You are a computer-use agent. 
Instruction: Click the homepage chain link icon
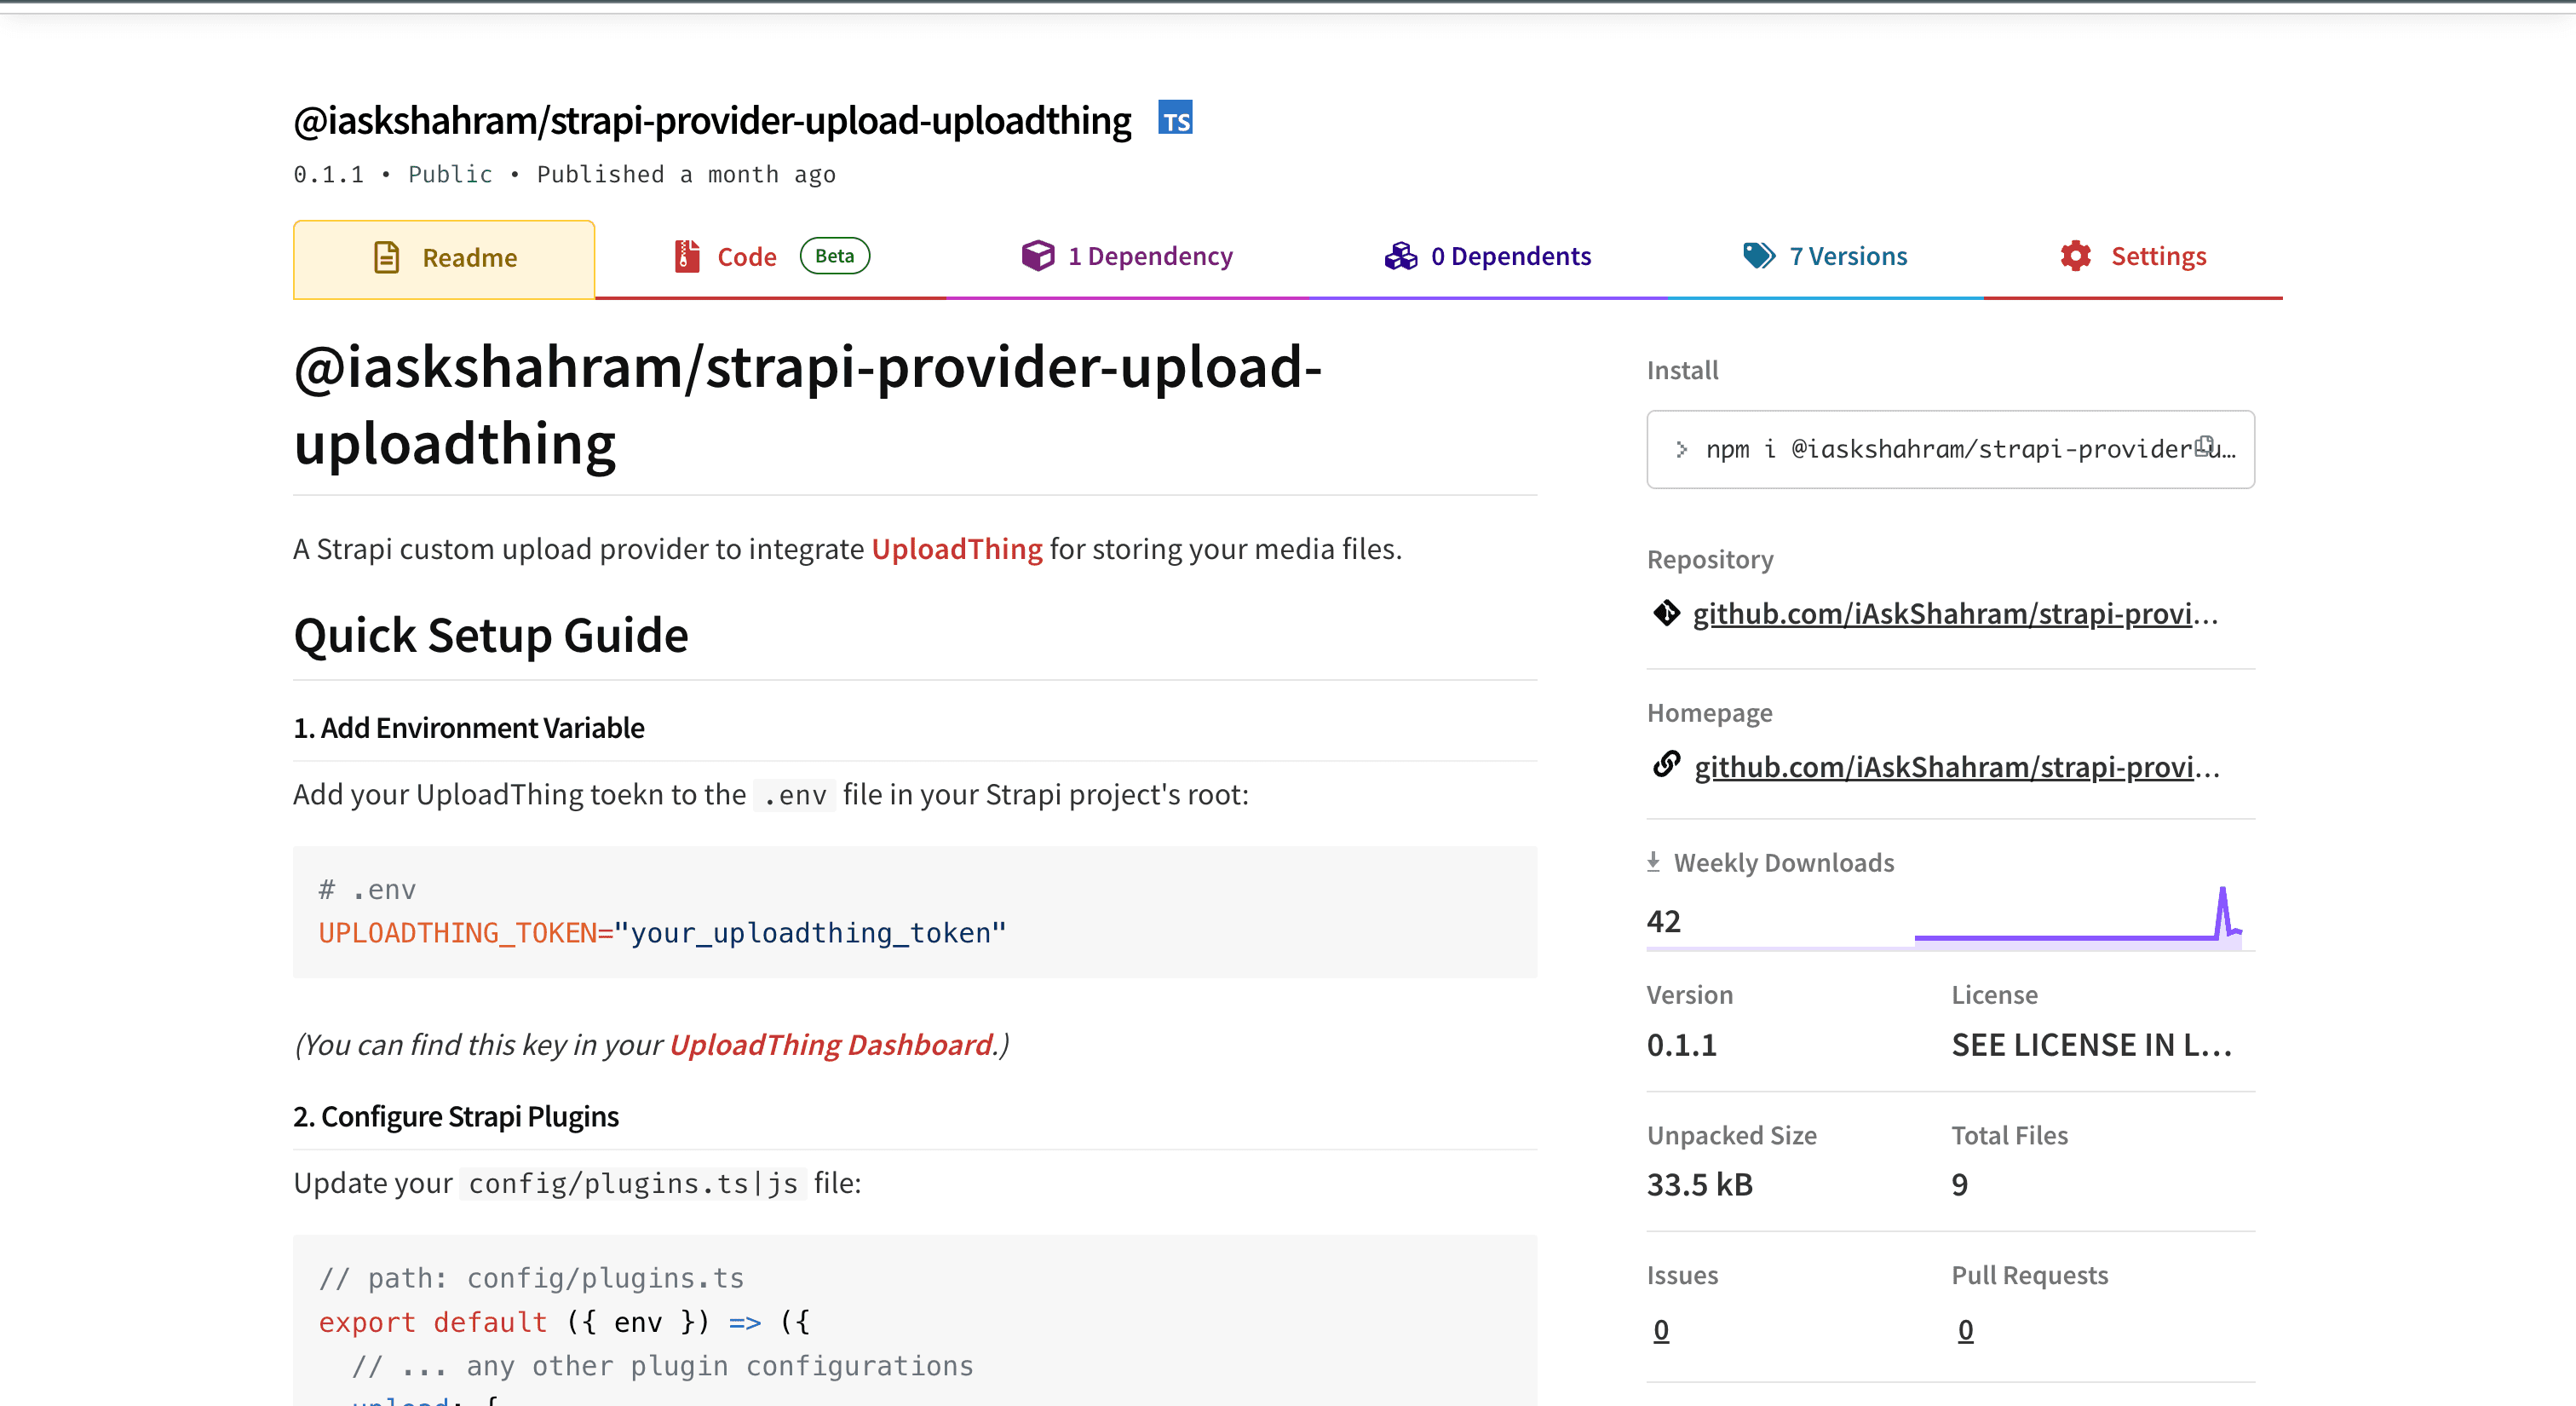point(1666,764)
